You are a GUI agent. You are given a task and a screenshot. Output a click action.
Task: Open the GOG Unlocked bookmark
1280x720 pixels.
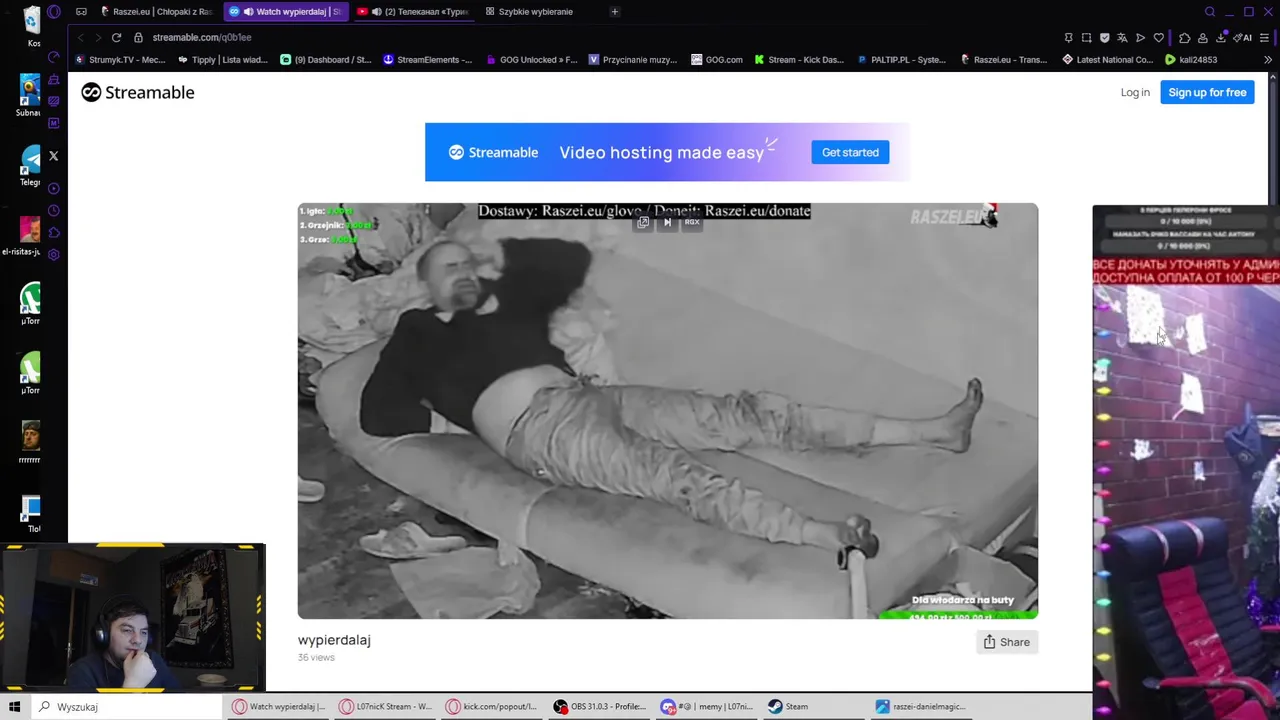[532, 60]
